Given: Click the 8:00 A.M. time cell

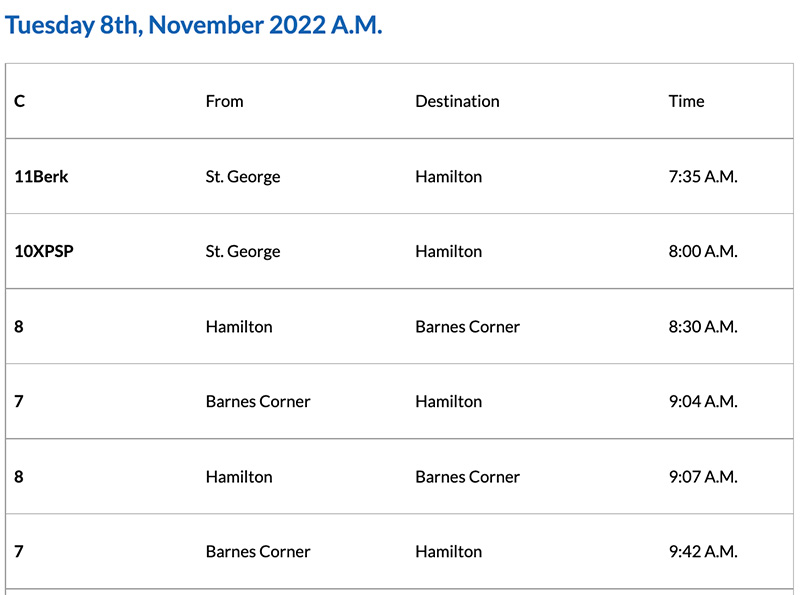Looking at the screenshot, I should pyautogui.click(x=702, y=251).
